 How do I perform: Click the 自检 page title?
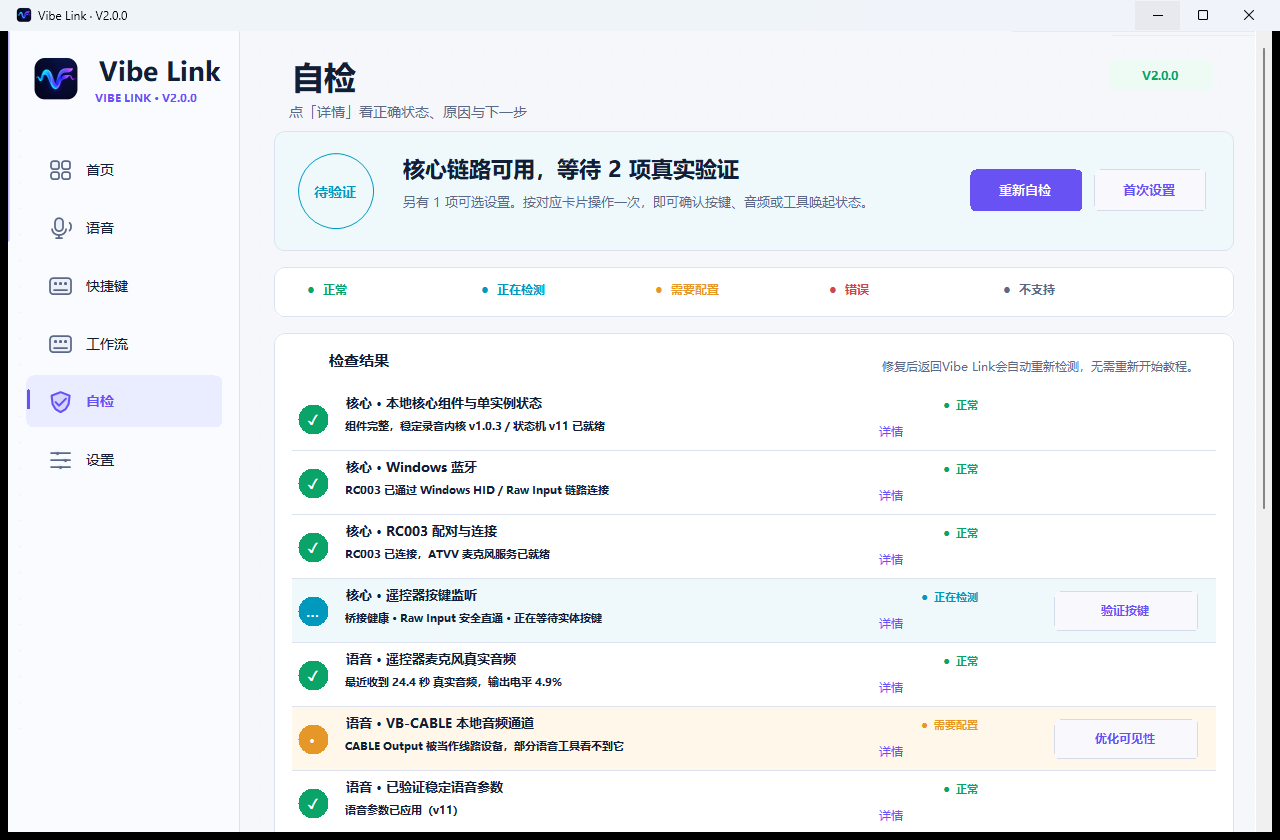click(x=324, y=78)
